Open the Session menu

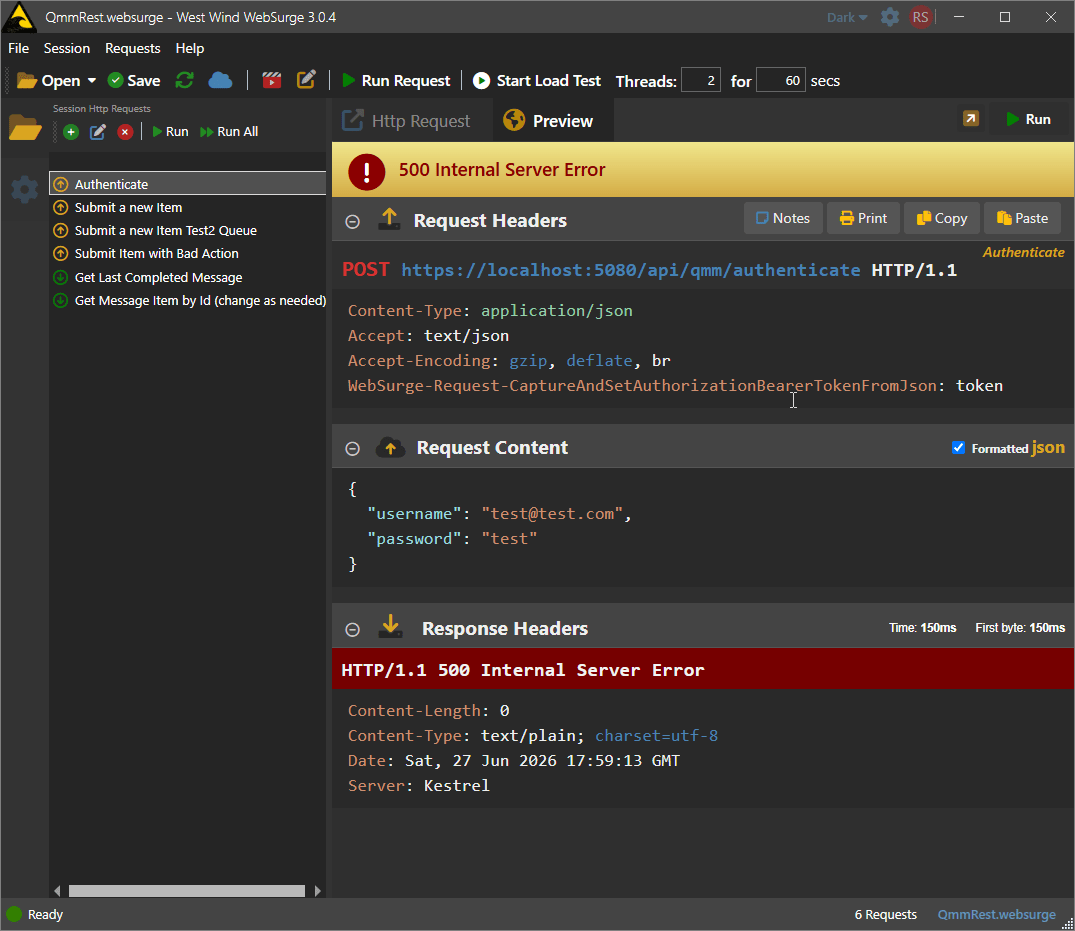67,48
